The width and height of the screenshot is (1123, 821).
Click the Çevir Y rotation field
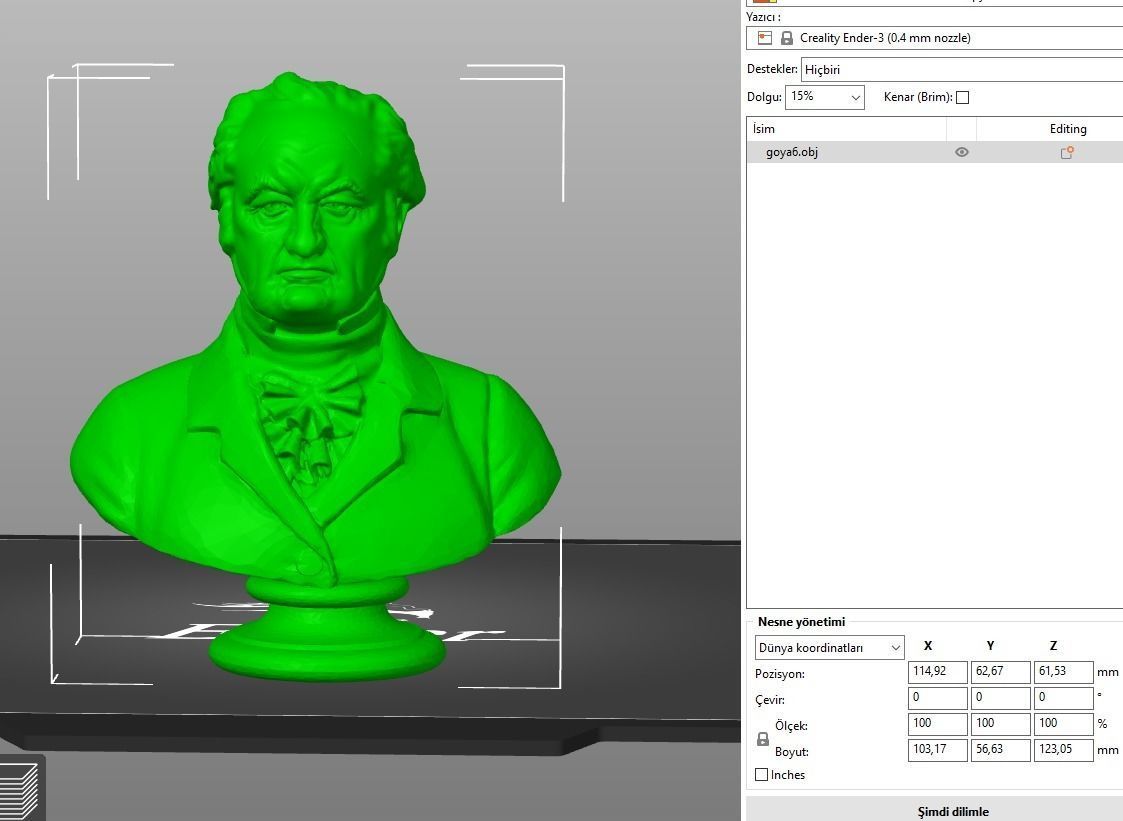[x=1001, y=698]
